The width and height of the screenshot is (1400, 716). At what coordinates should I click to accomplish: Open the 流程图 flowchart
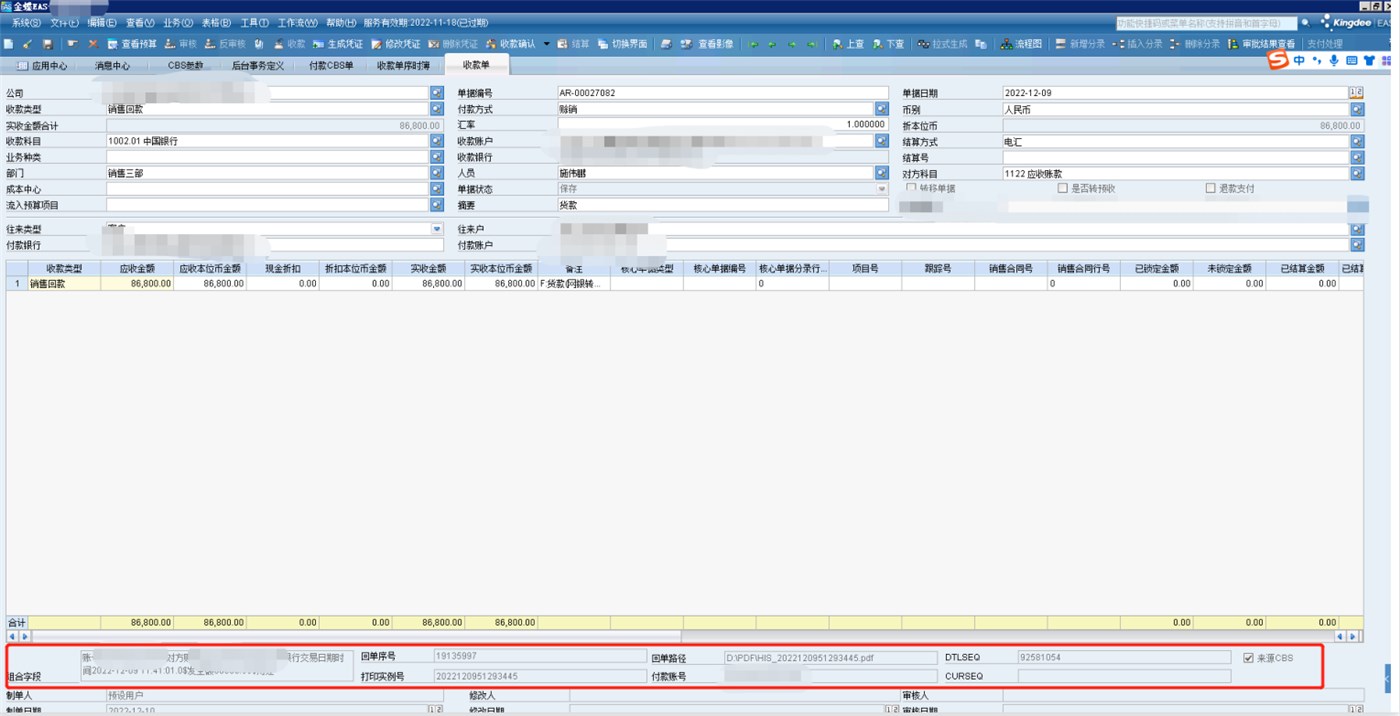pos(1021,44)
